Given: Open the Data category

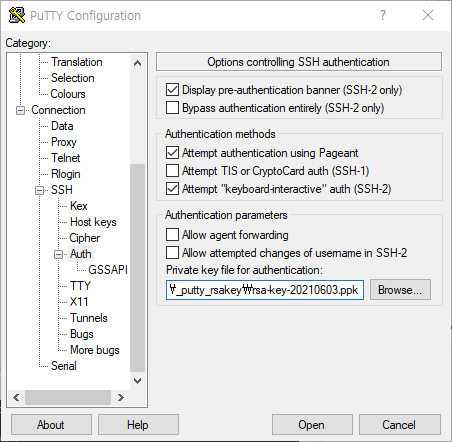Looking at the screenshot, I should [62, 126].
